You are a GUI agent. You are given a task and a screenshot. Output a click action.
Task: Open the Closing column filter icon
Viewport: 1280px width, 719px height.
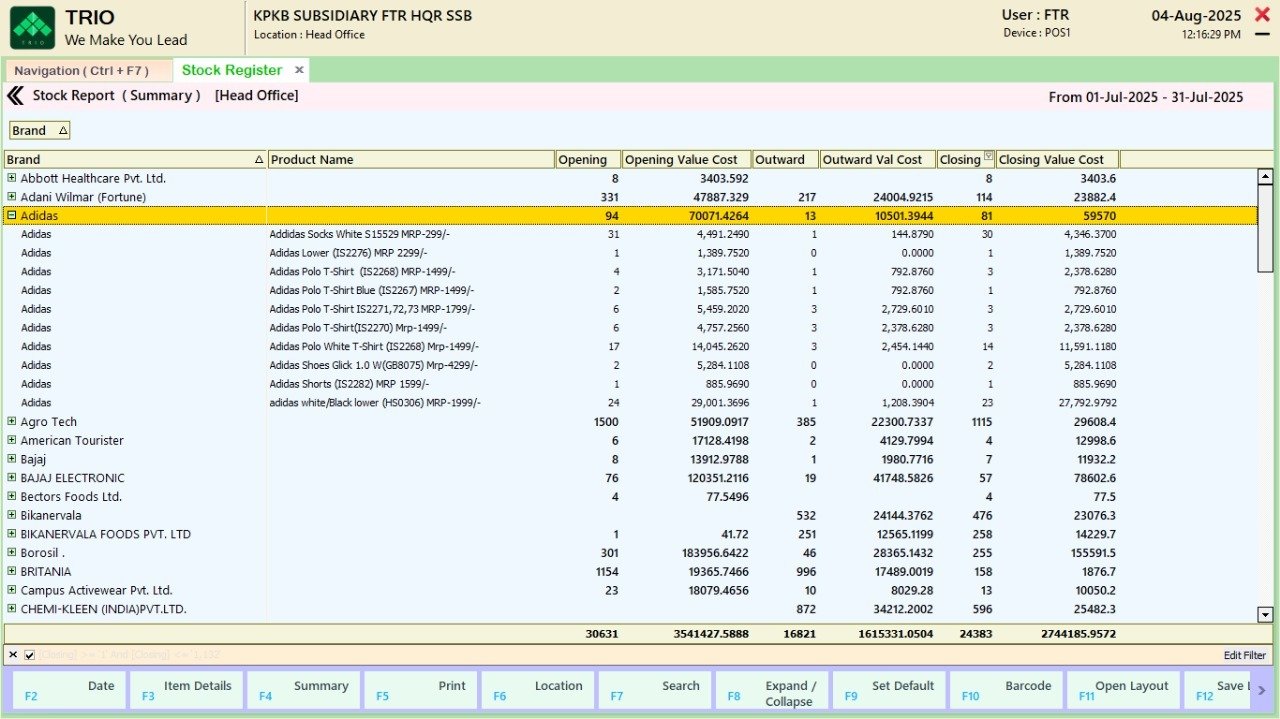[x=989, y=157]
